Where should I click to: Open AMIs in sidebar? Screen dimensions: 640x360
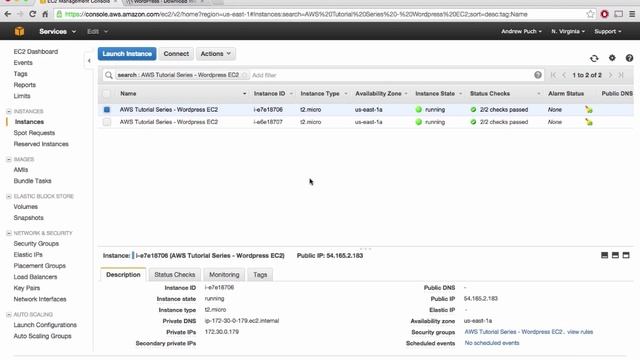tap(20, 170)
